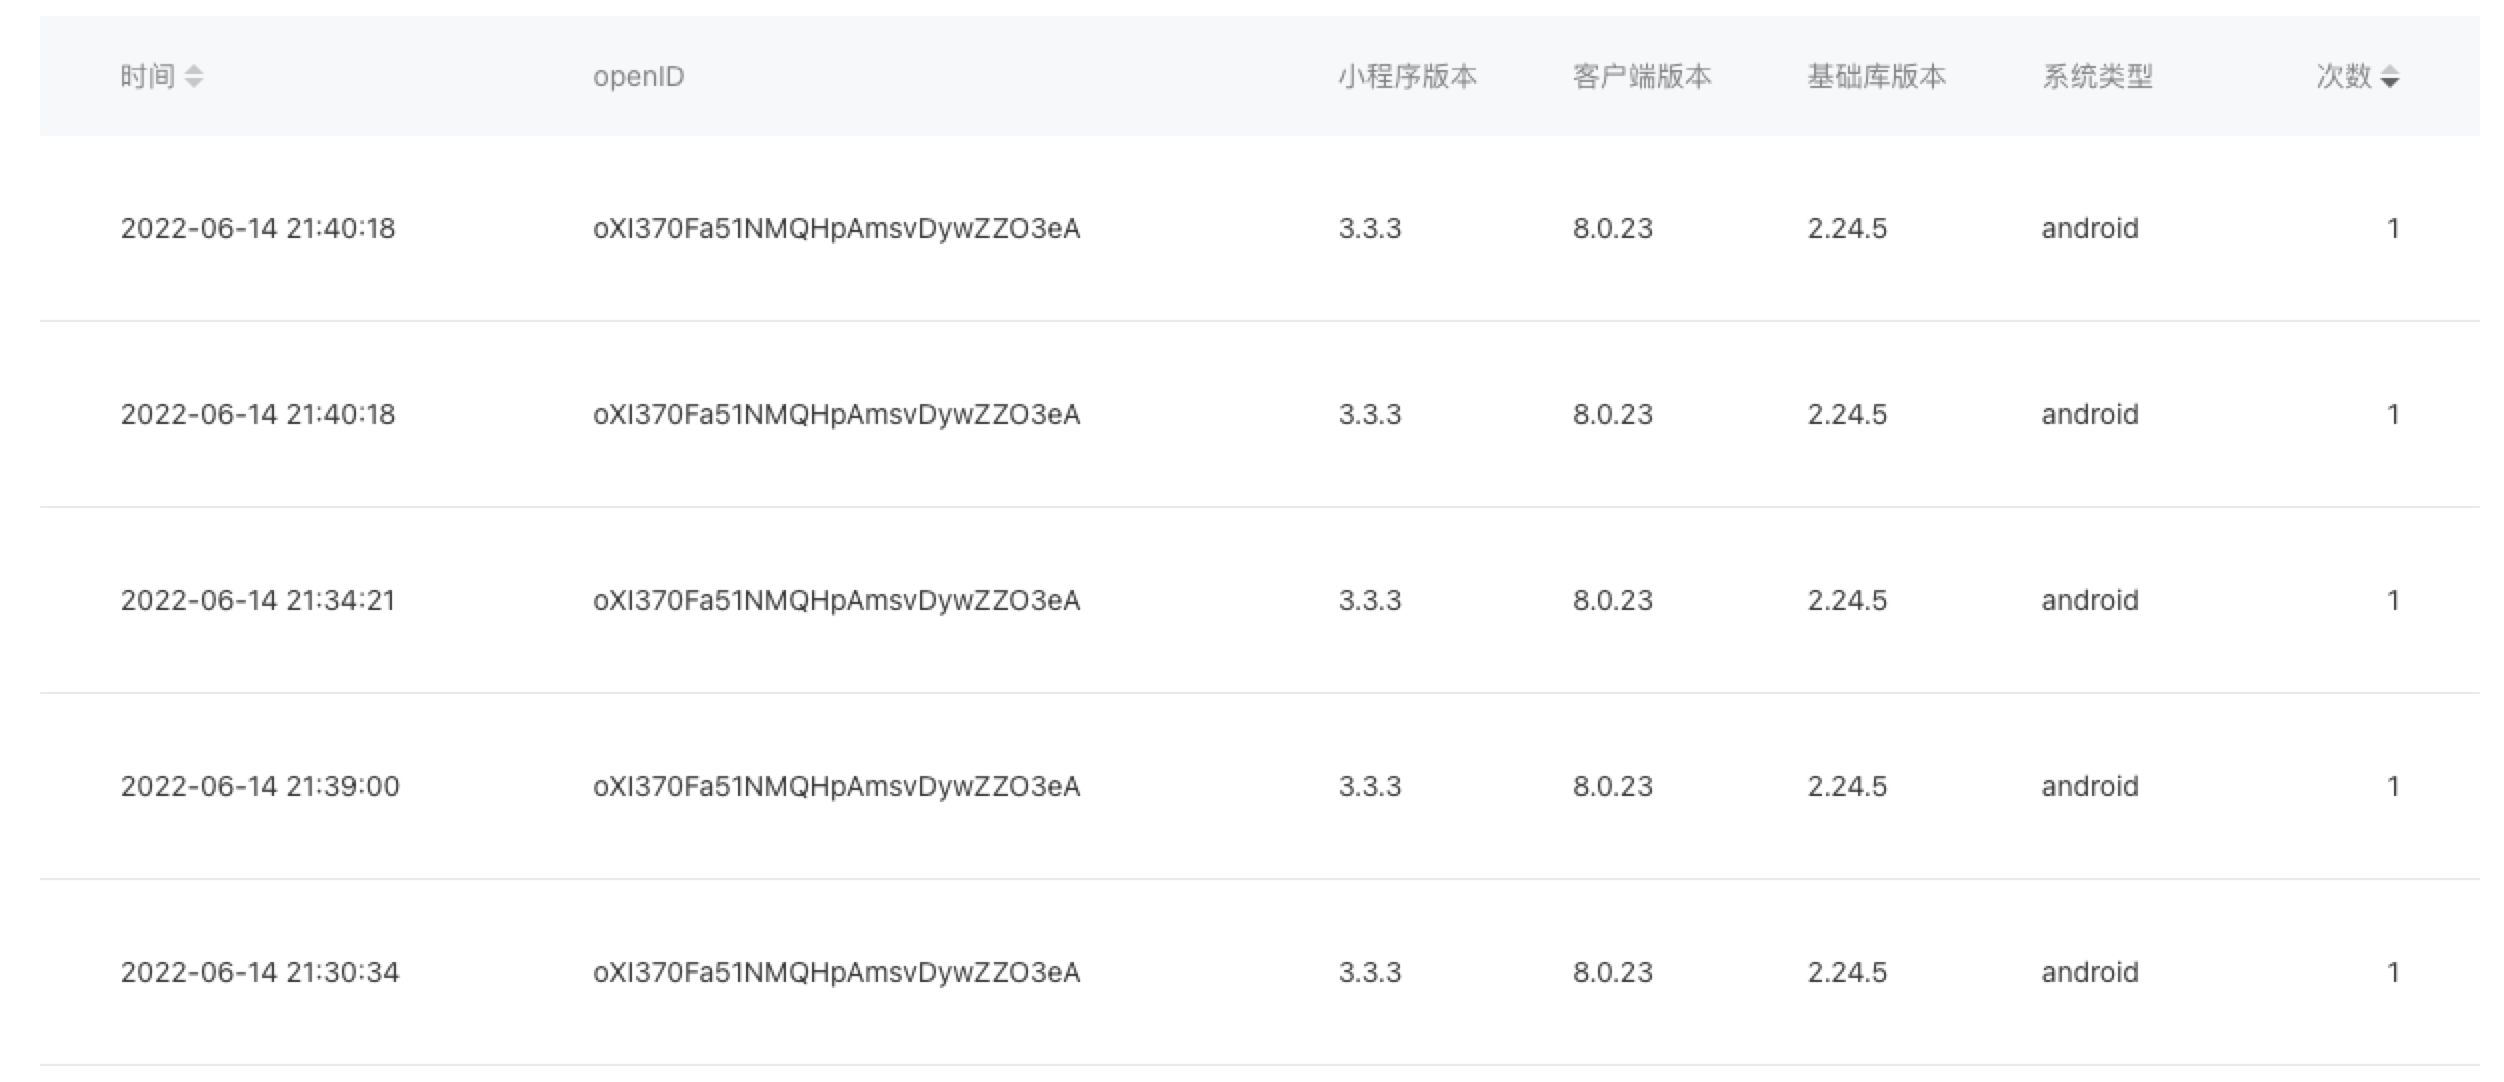Click android in the 21:39:00 row
The image size is (2504, 1082).
click(x=2089, y=786)
